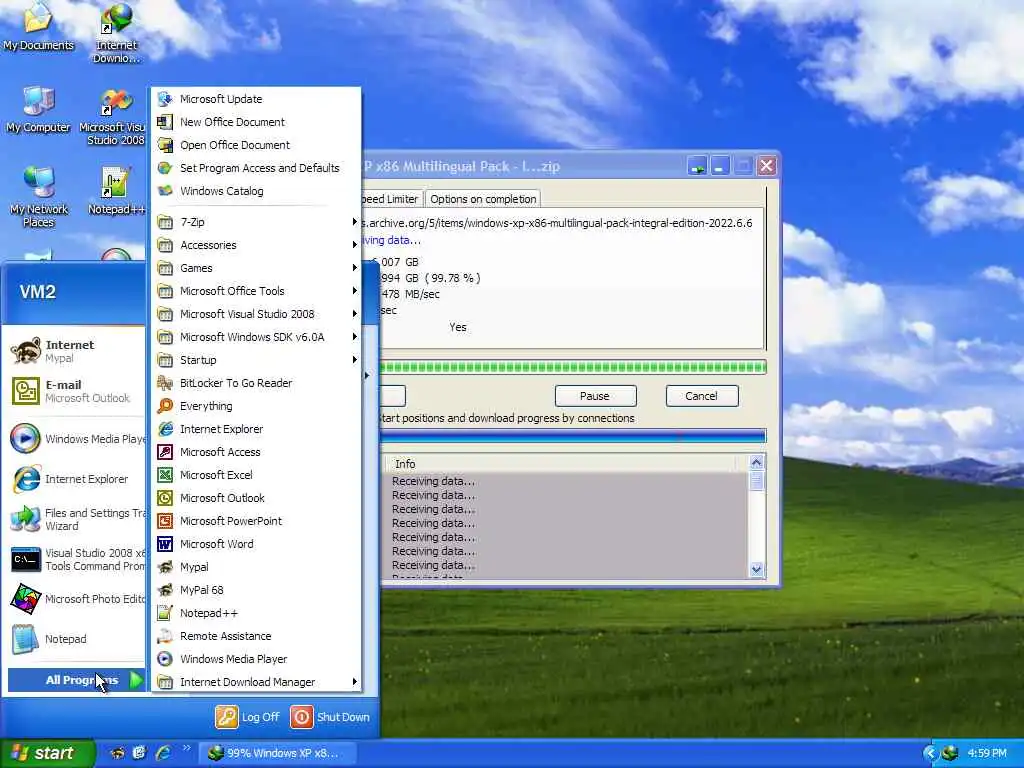The width and height of the screenshot is (1024, 768).
Task: Launch Set Program Access and Defaults
Action: point(256,168)
